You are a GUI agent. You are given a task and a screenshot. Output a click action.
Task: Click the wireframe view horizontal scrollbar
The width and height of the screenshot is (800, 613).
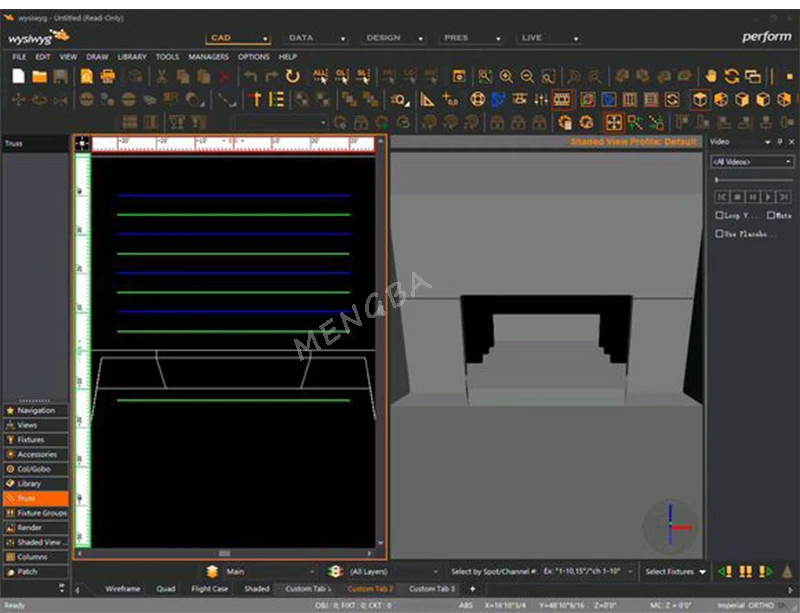(224, 553)
